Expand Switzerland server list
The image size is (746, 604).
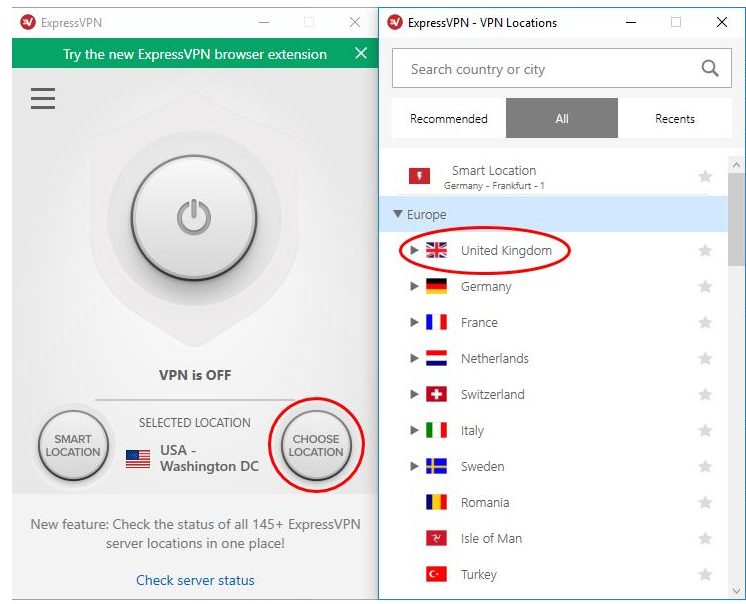click(414, 394)
